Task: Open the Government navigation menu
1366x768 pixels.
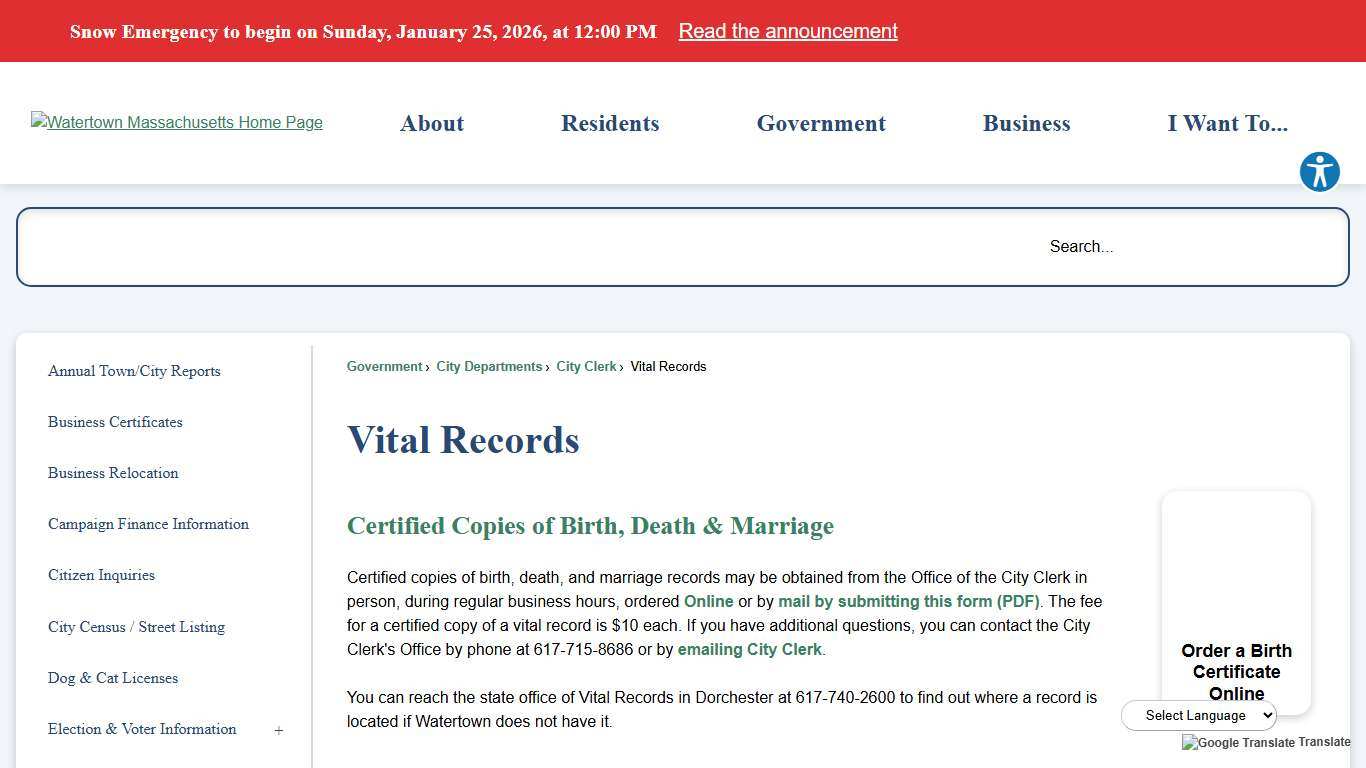Action: click(x=821, y=123)
